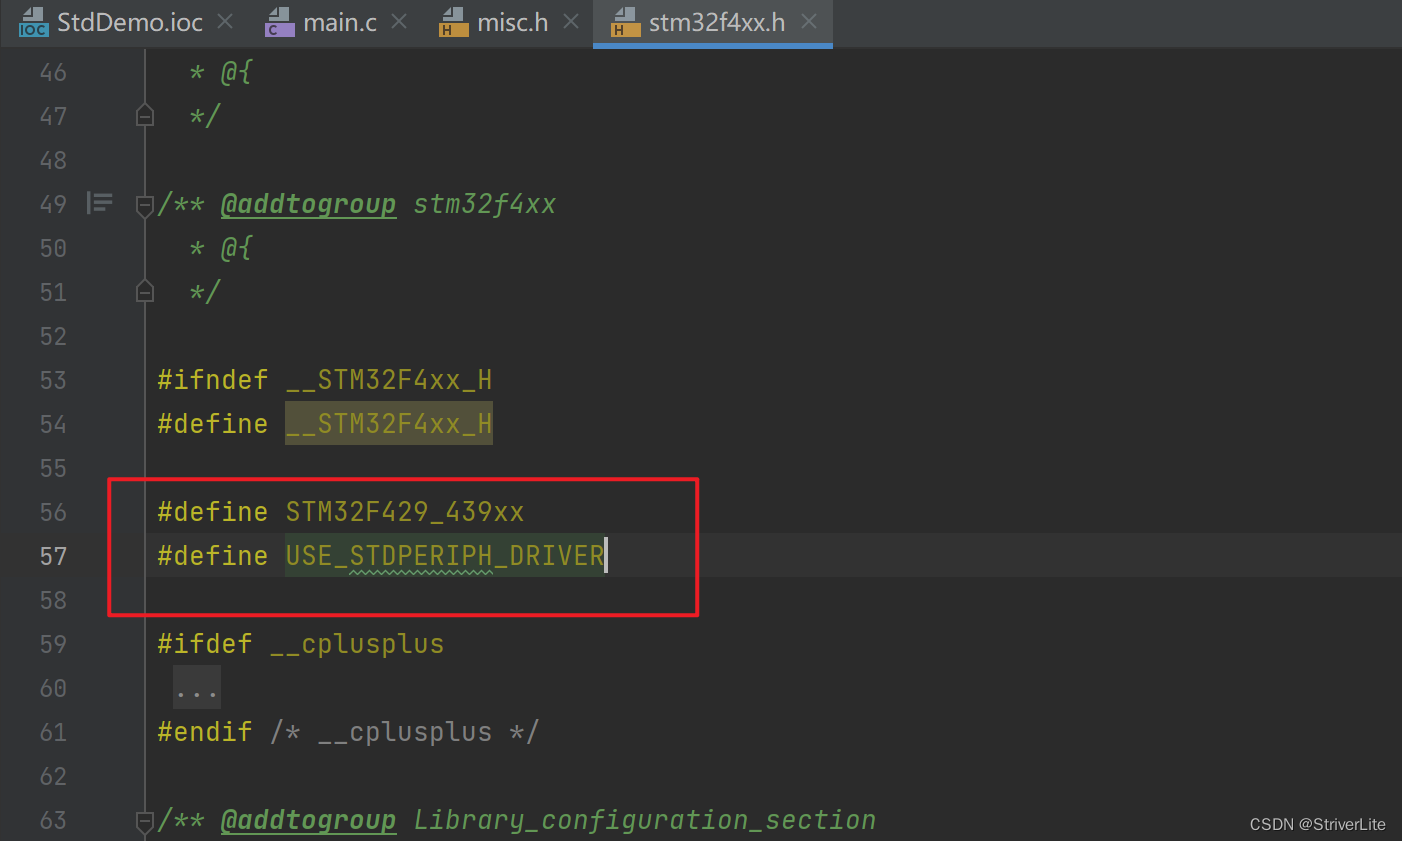Click the #ifdef keyword on line 59

(x=205, y=644)
